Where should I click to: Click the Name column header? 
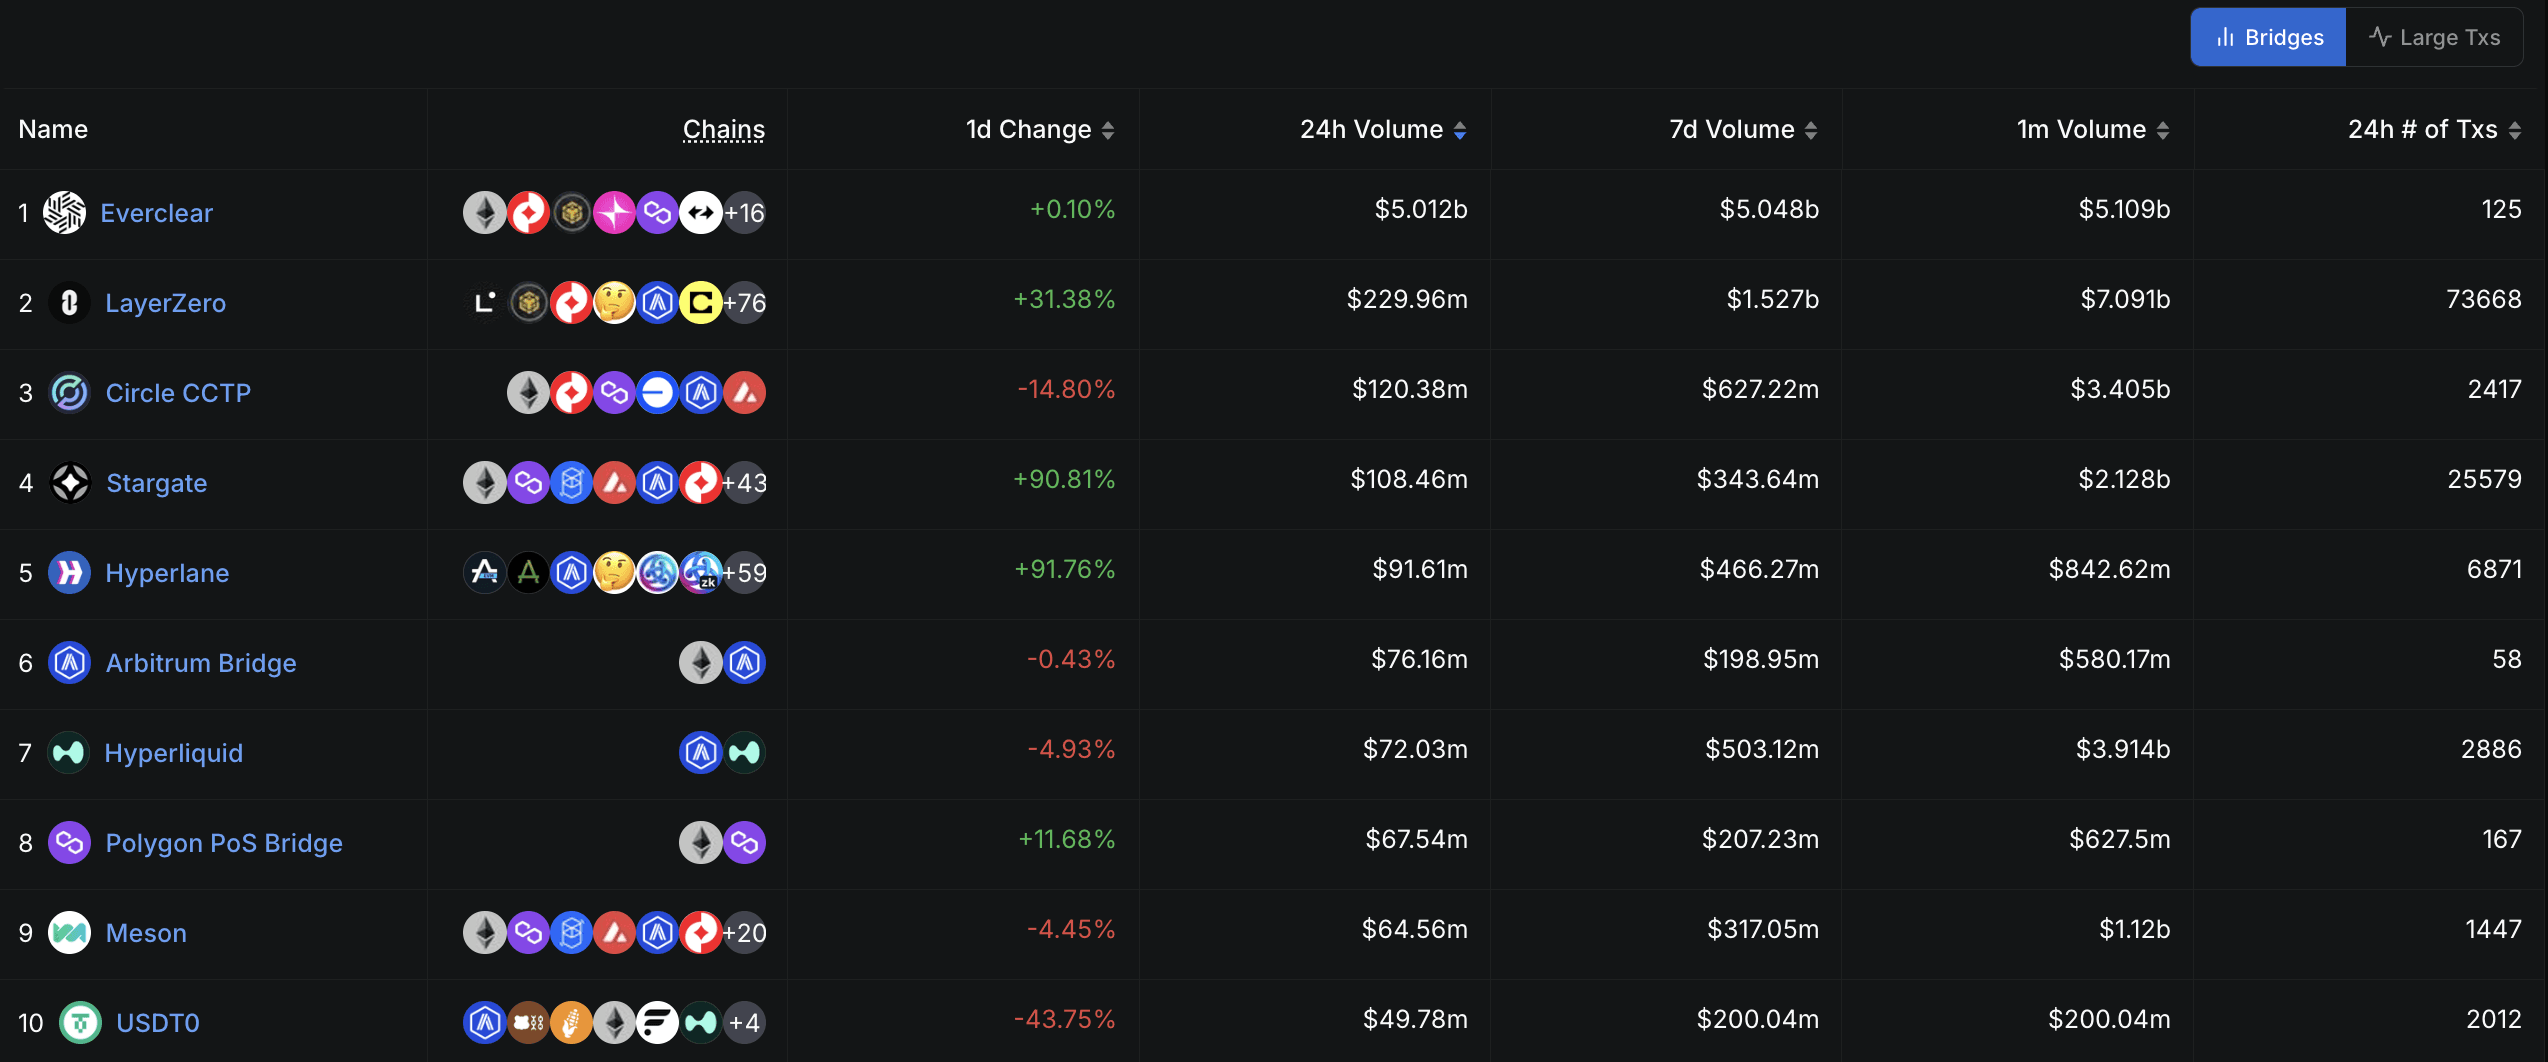point(53,129)
